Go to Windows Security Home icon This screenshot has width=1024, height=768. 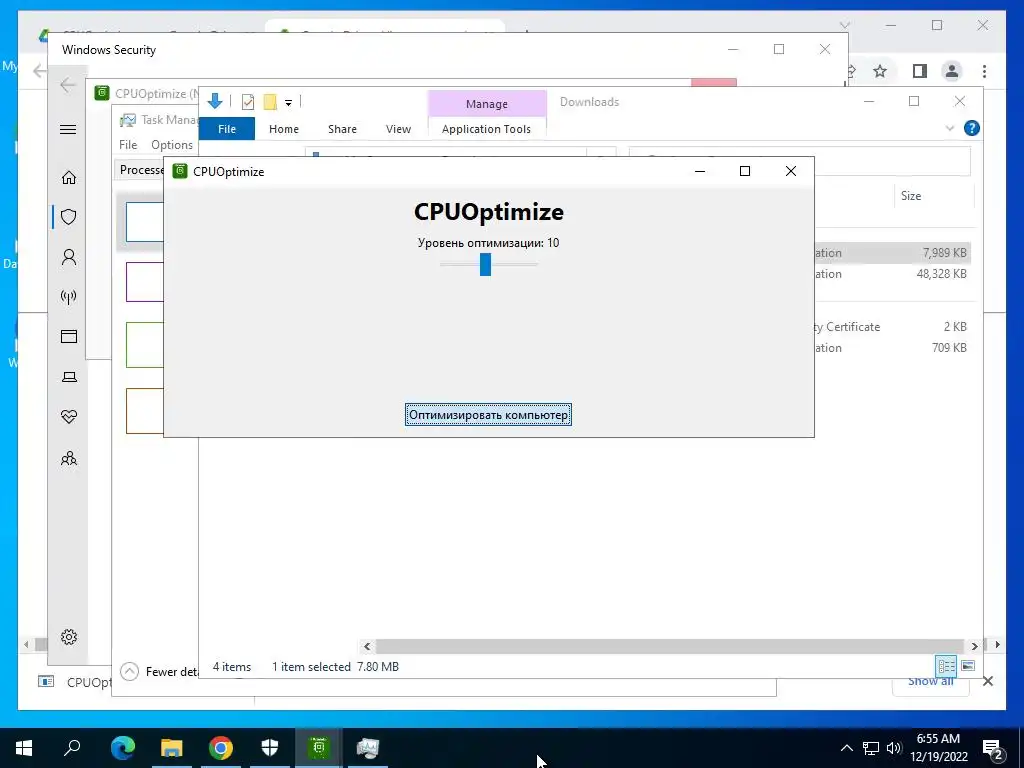tap(69, 178)
